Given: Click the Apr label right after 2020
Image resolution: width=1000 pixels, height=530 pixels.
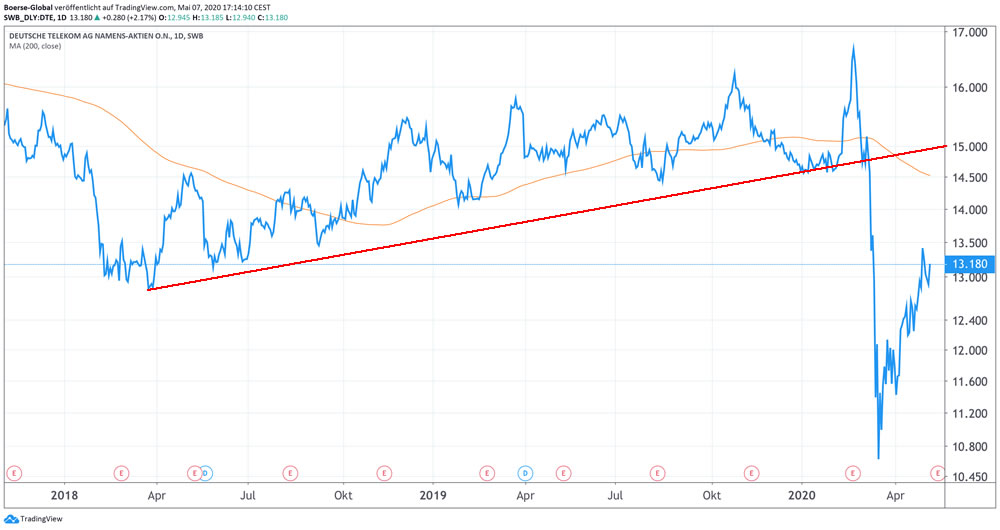Looking at the screenshot, I should pyautogui.click(x=895, y=496).
